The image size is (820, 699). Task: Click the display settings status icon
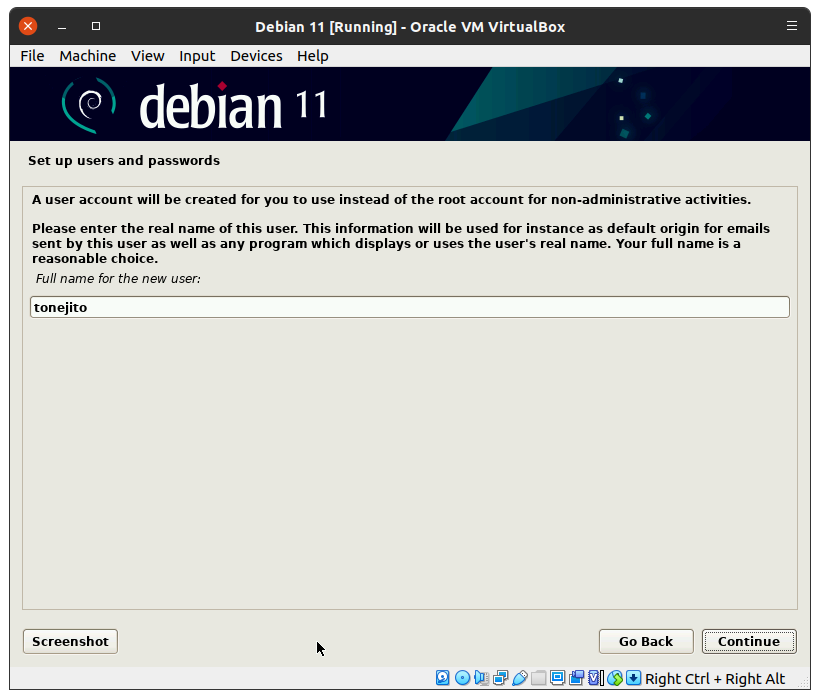click(557, 678)
